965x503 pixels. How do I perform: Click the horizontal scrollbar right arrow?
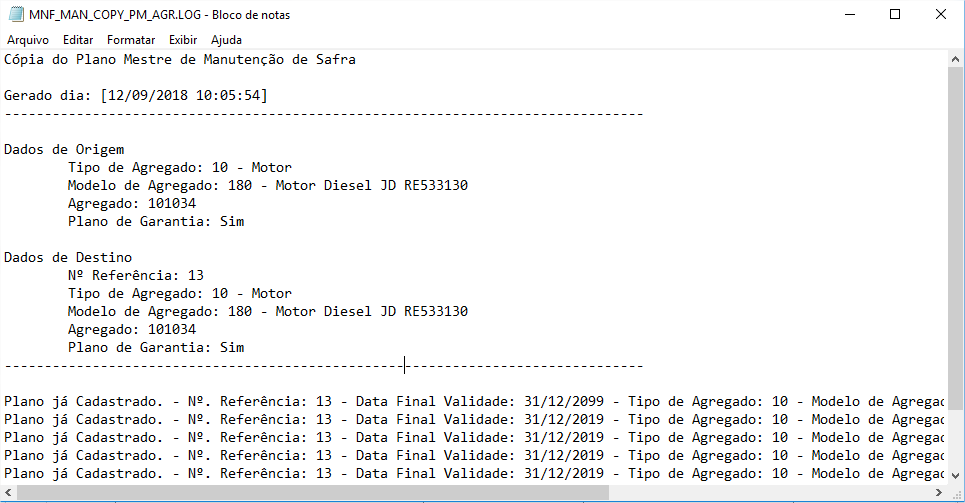939,493
